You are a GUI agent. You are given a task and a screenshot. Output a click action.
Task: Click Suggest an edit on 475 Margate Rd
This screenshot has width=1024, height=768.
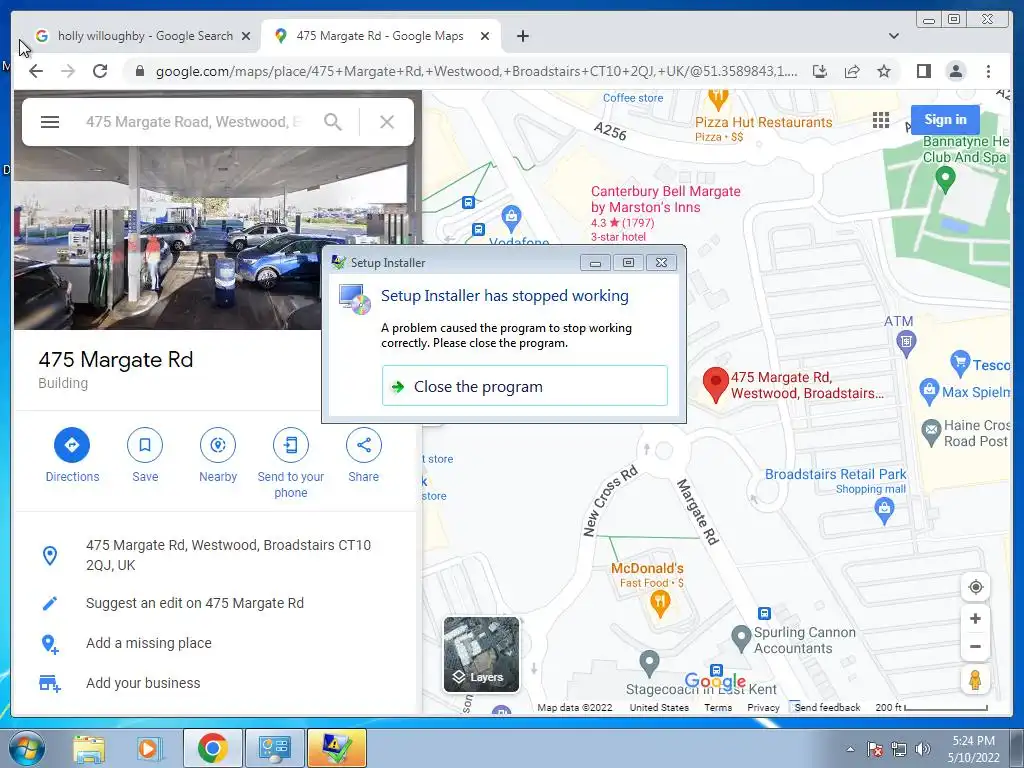pos(195,603)
